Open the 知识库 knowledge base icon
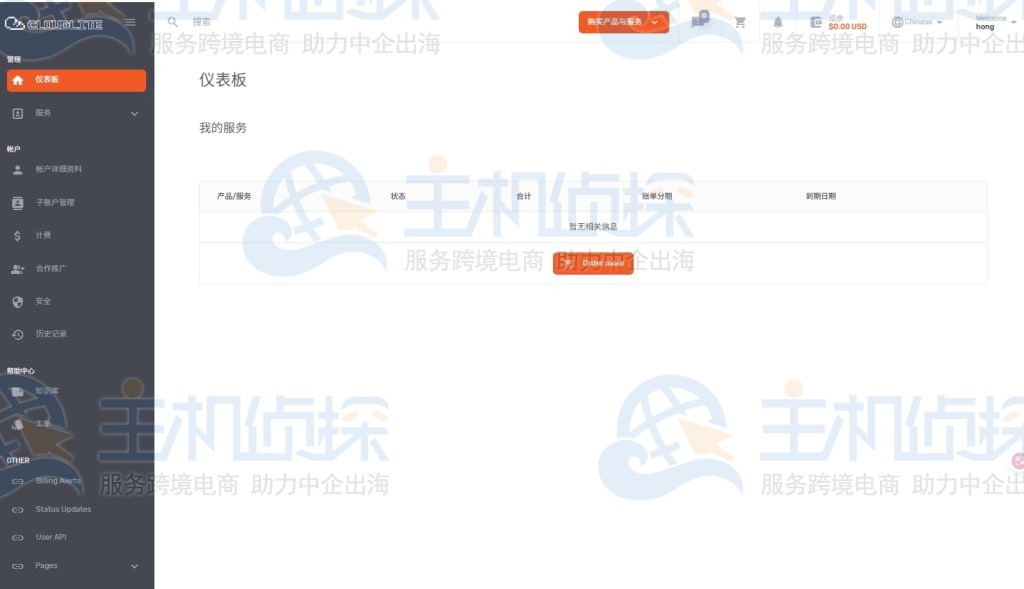This screenshot has height=589, width=1024. [17, 392]
